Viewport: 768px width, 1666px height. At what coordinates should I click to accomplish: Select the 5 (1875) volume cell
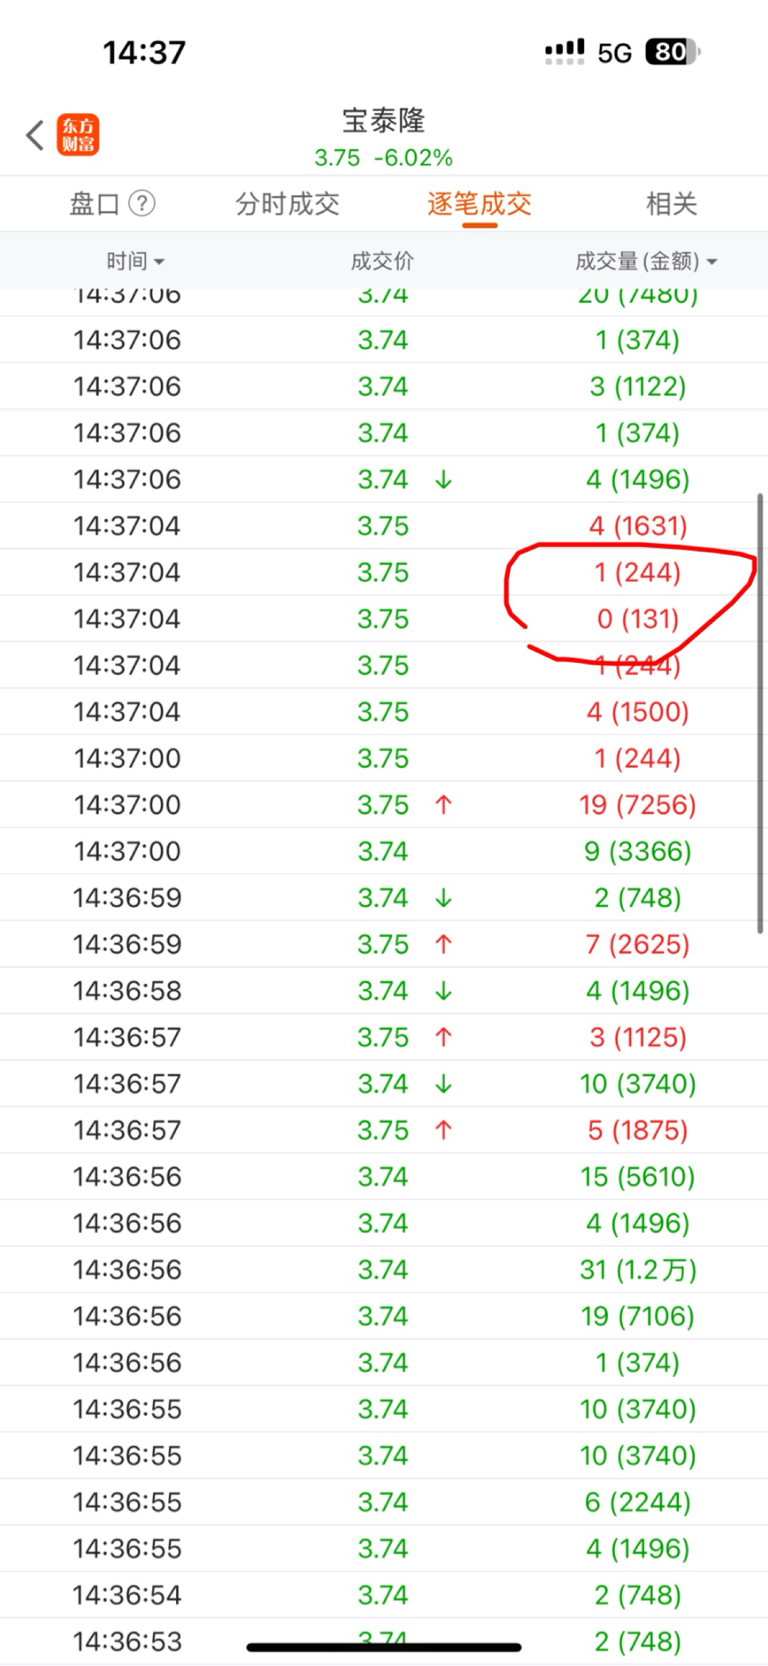pyautogui.click(x=638, y=1130)
